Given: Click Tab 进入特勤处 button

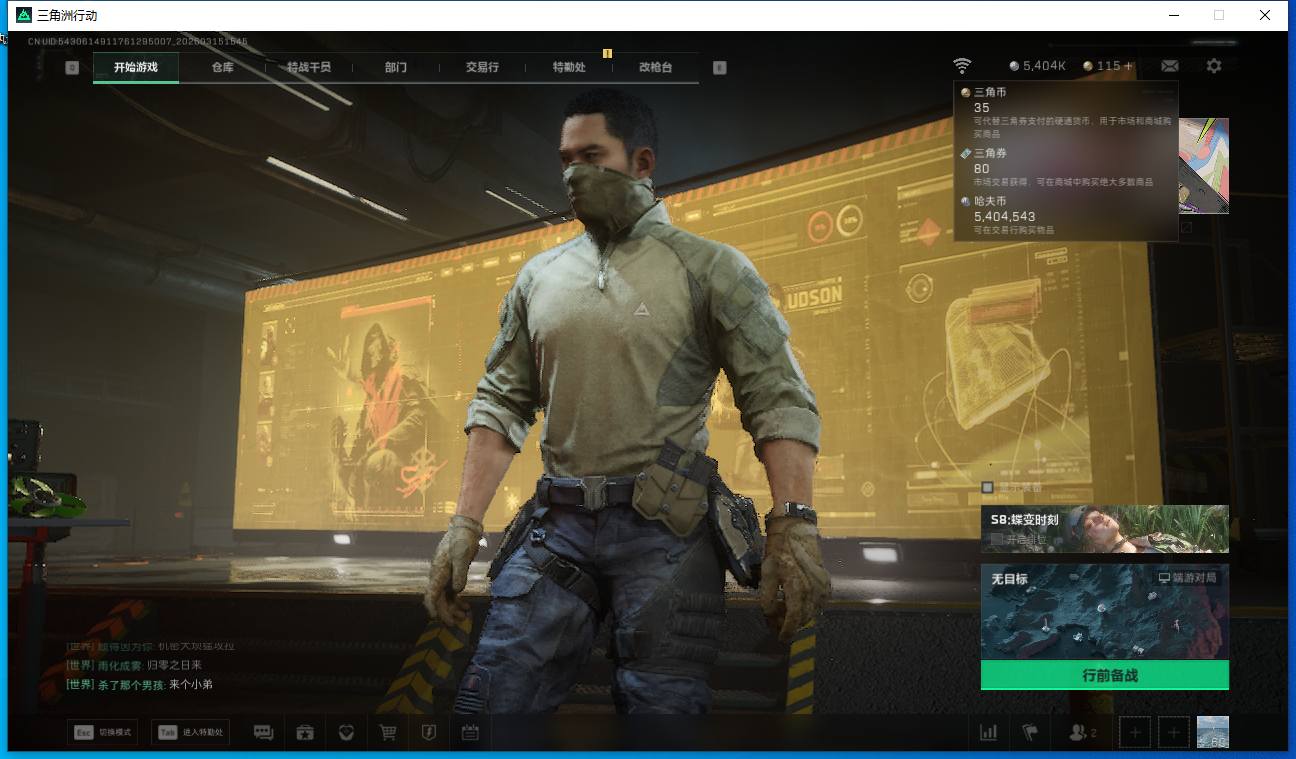Looking at the screenshot, I should 190,732.
